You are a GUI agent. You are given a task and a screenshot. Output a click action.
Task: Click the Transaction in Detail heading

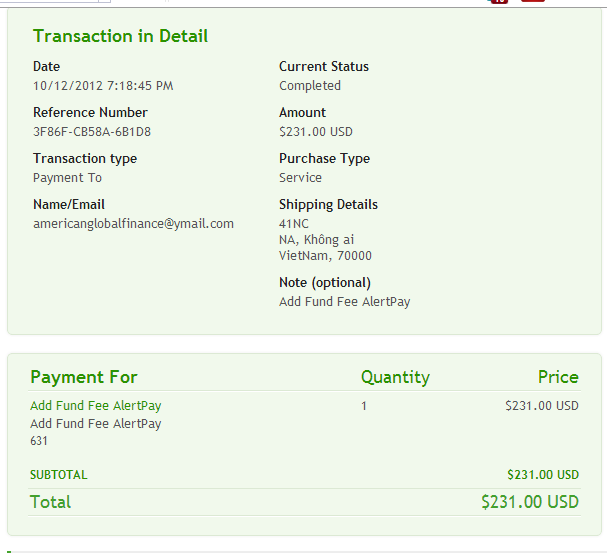pyautogui.click(x=120, y=37)
